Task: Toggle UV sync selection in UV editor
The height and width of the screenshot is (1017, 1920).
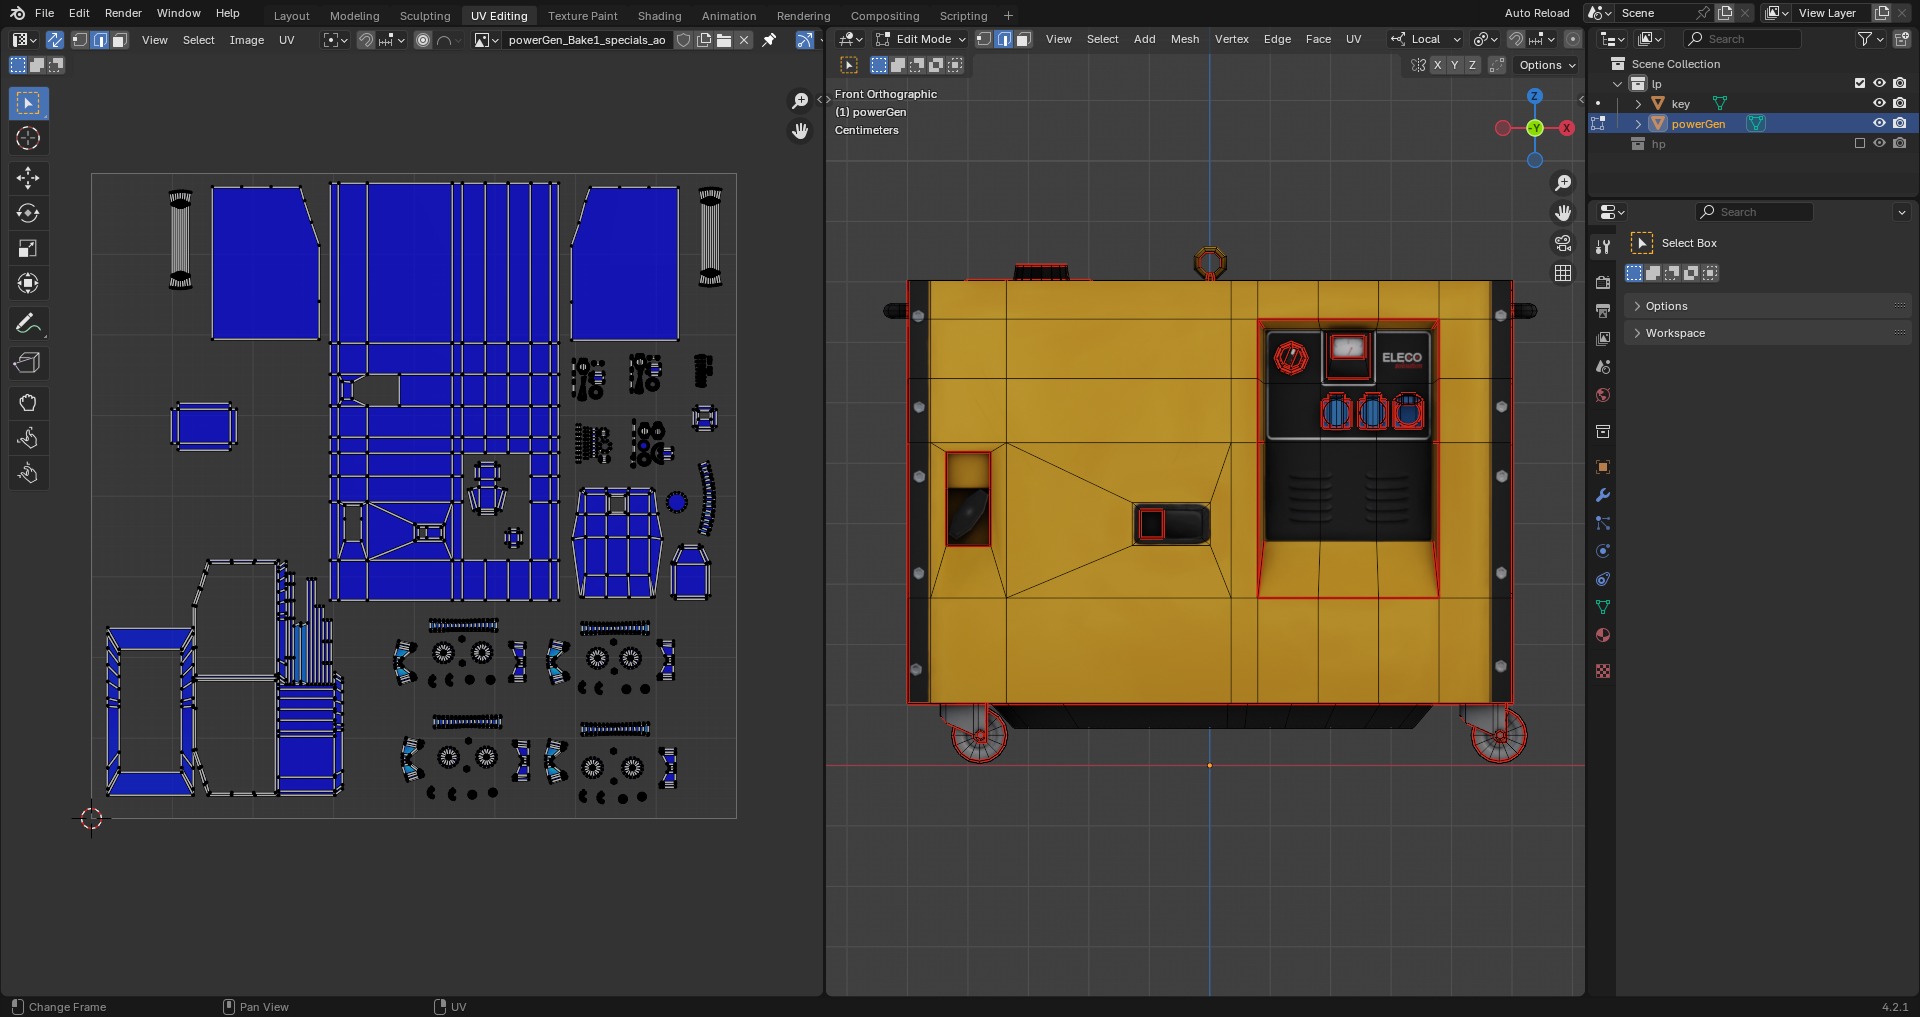Action: tap(54, 40)
